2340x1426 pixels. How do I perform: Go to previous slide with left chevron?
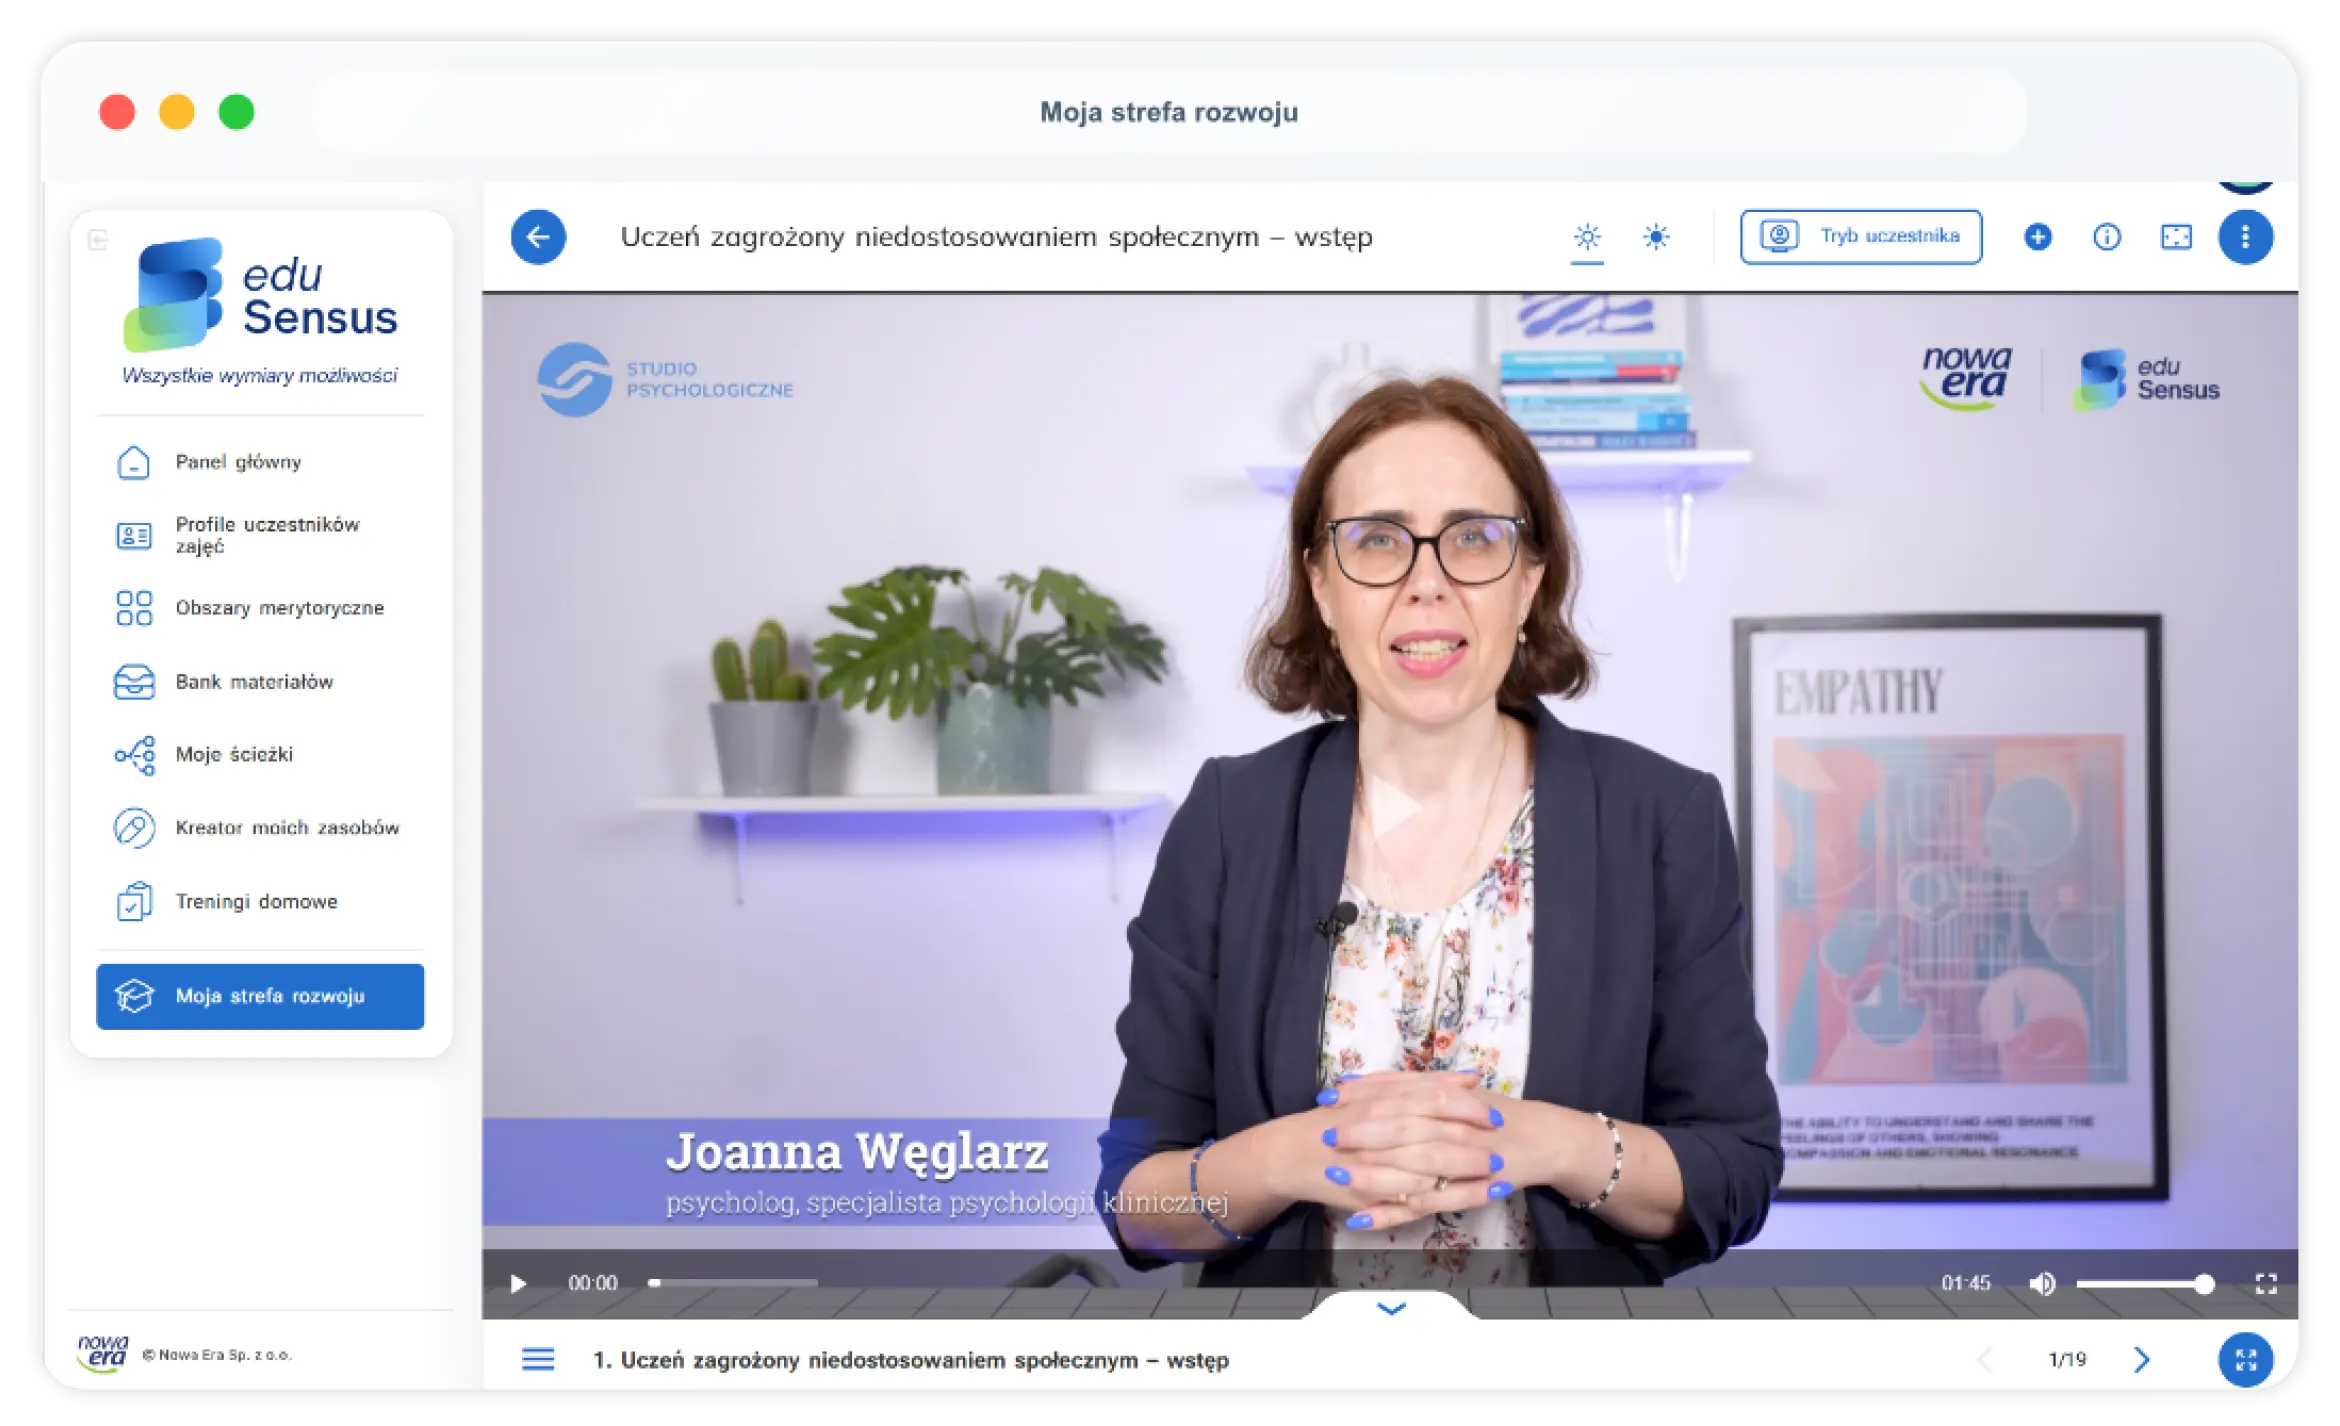[x=1986, y=1360]
